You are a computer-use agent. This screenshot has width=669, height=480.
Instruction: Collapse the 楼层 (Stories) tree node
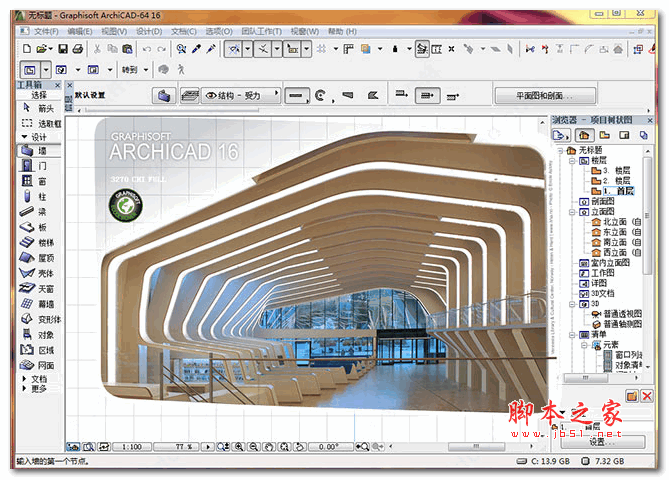pyautogui.click(x=572, y=161)
